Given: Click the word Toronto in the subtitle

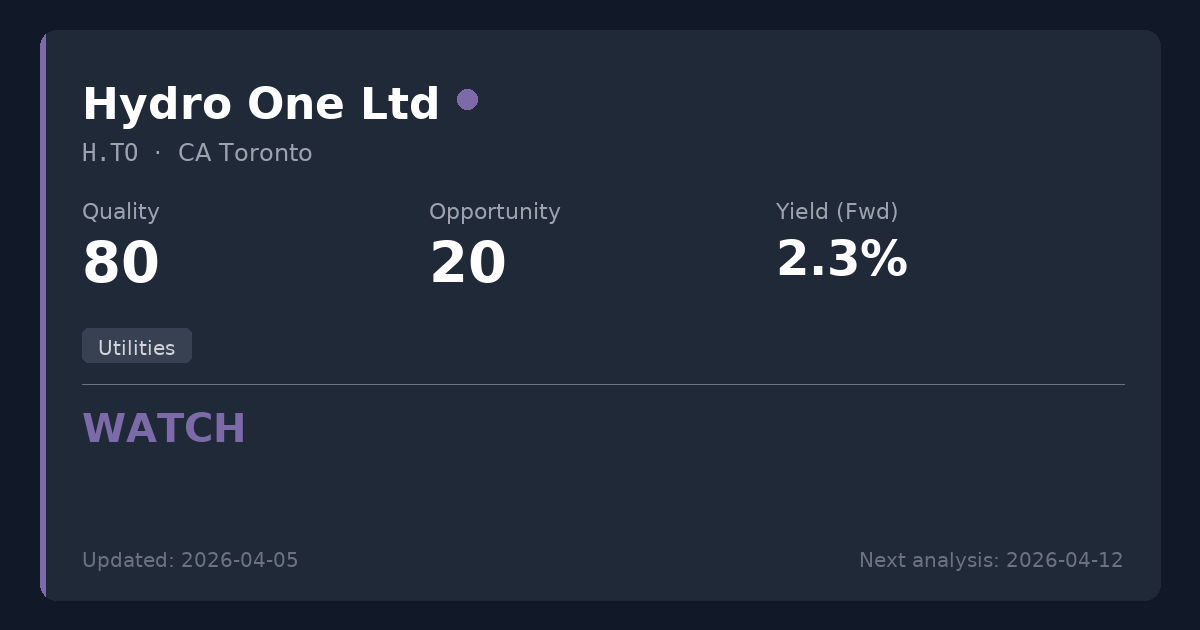Looking at the screenshot, I should (x=265, y=154).
